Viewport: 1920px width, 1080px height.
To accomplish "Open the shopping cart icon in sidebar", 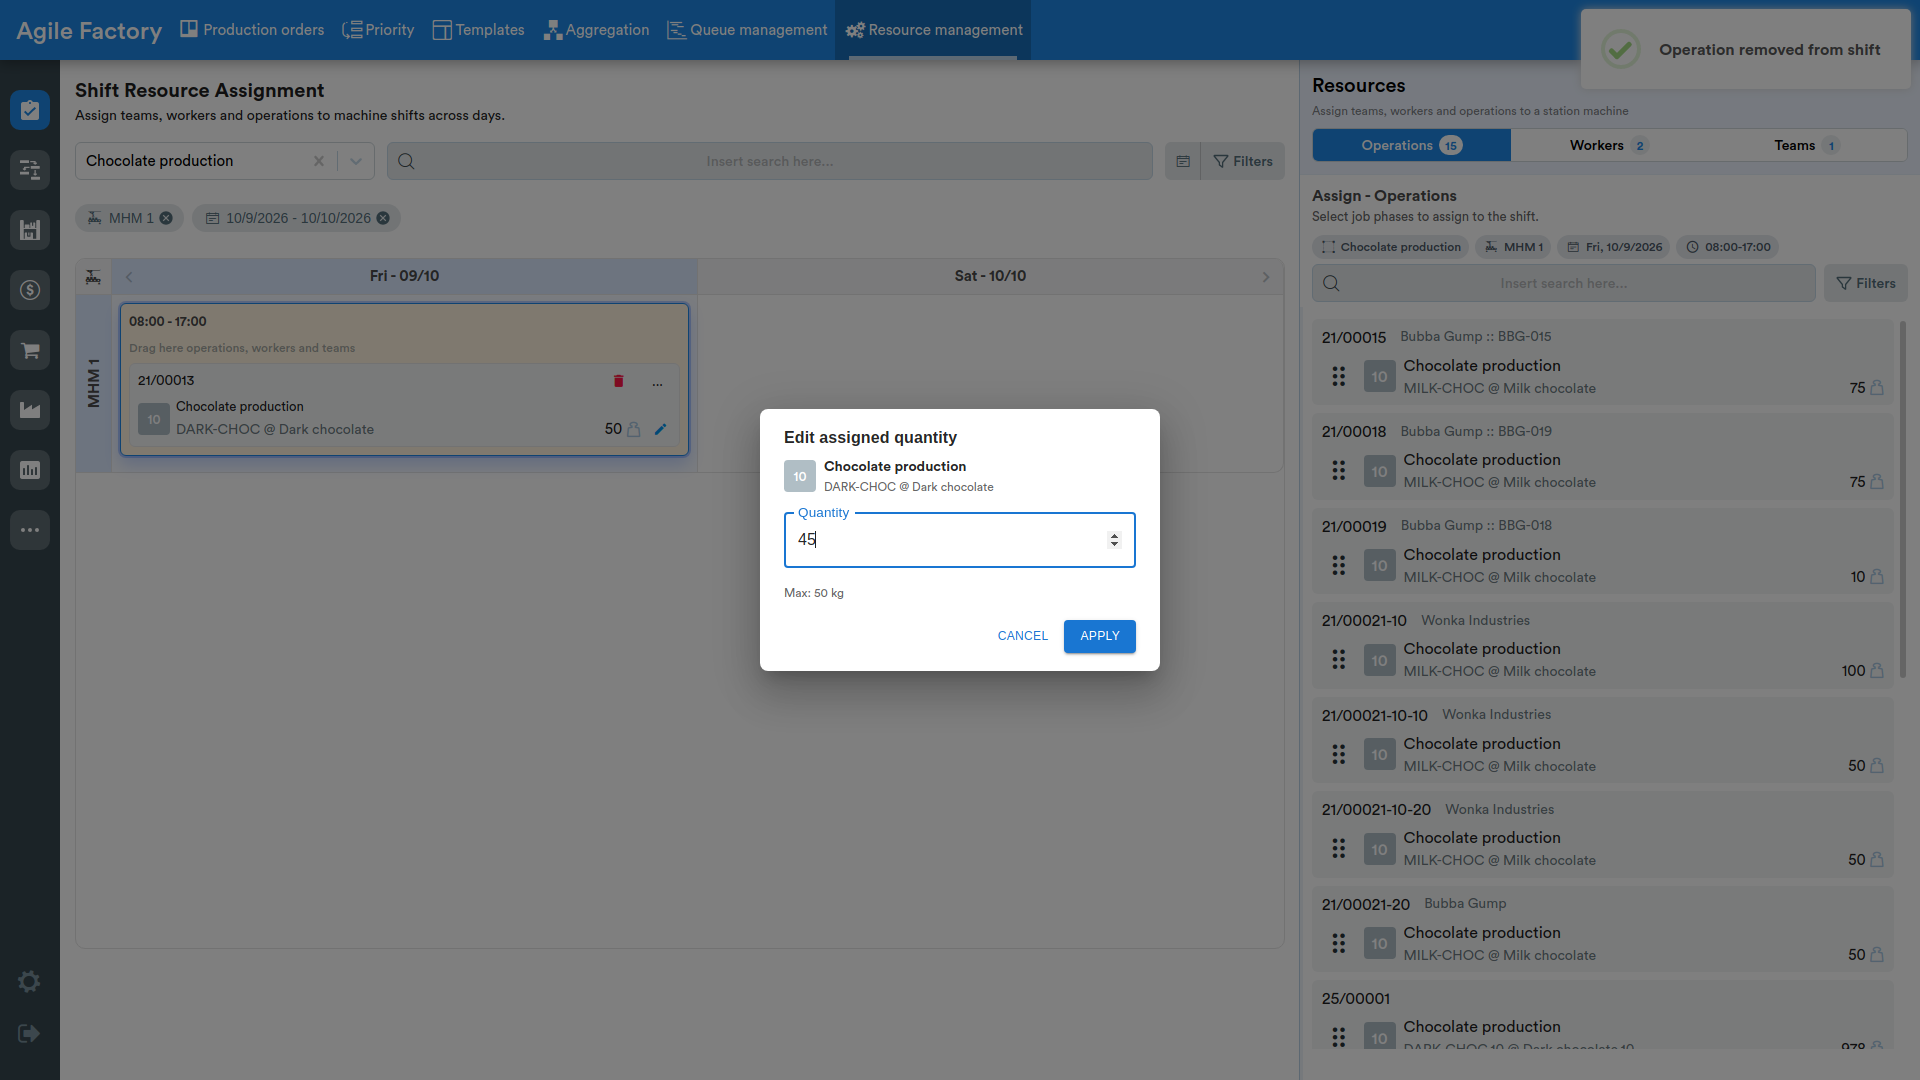I will coord(30,350).
